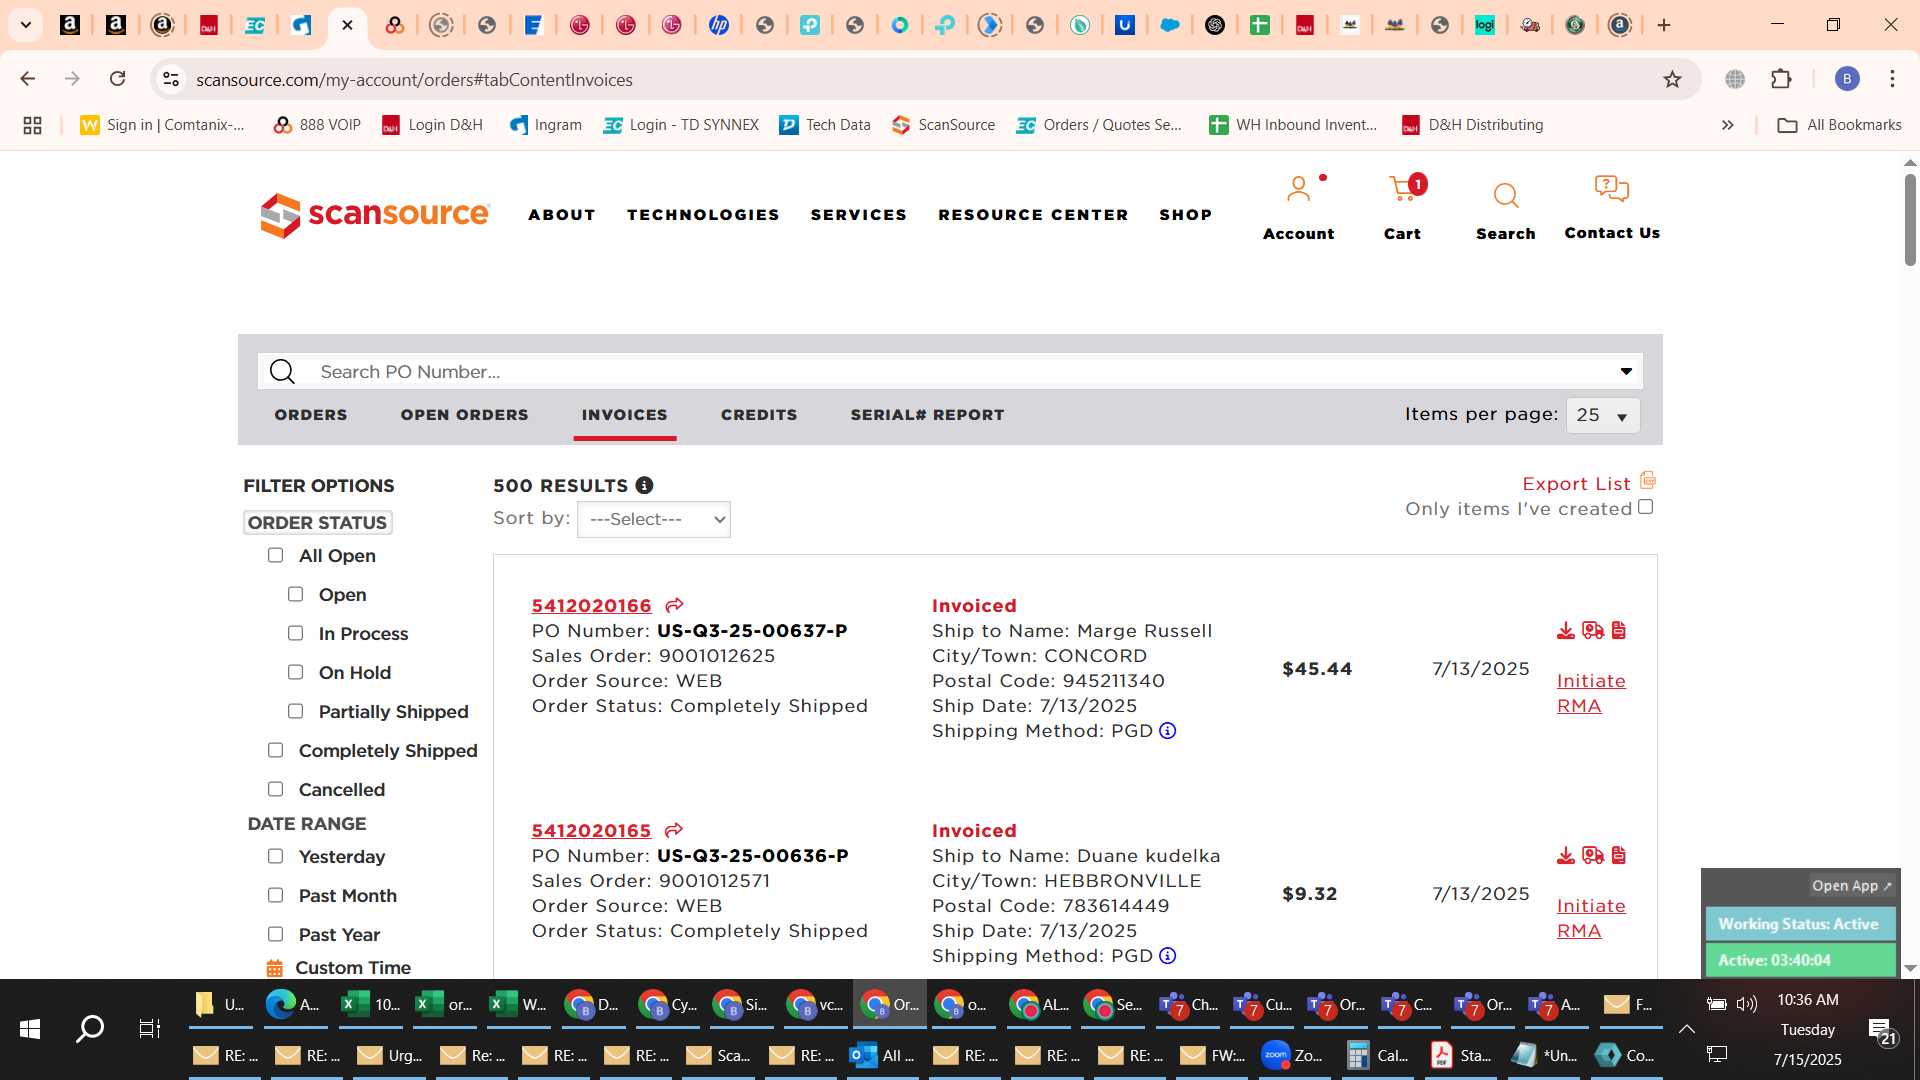Expand the search bar dropdown arrow
The image size is (1920, 1080).
coord(1626,372)
